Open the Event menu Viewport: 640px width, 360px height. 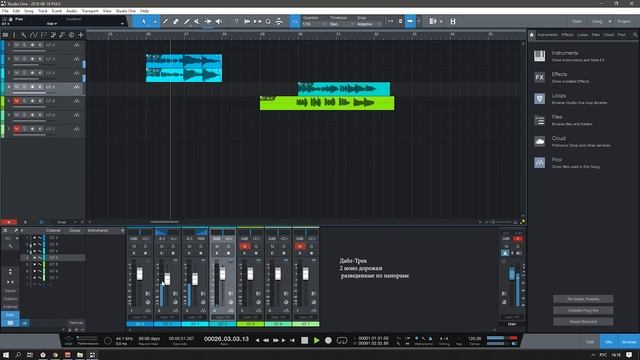[57, 11]
